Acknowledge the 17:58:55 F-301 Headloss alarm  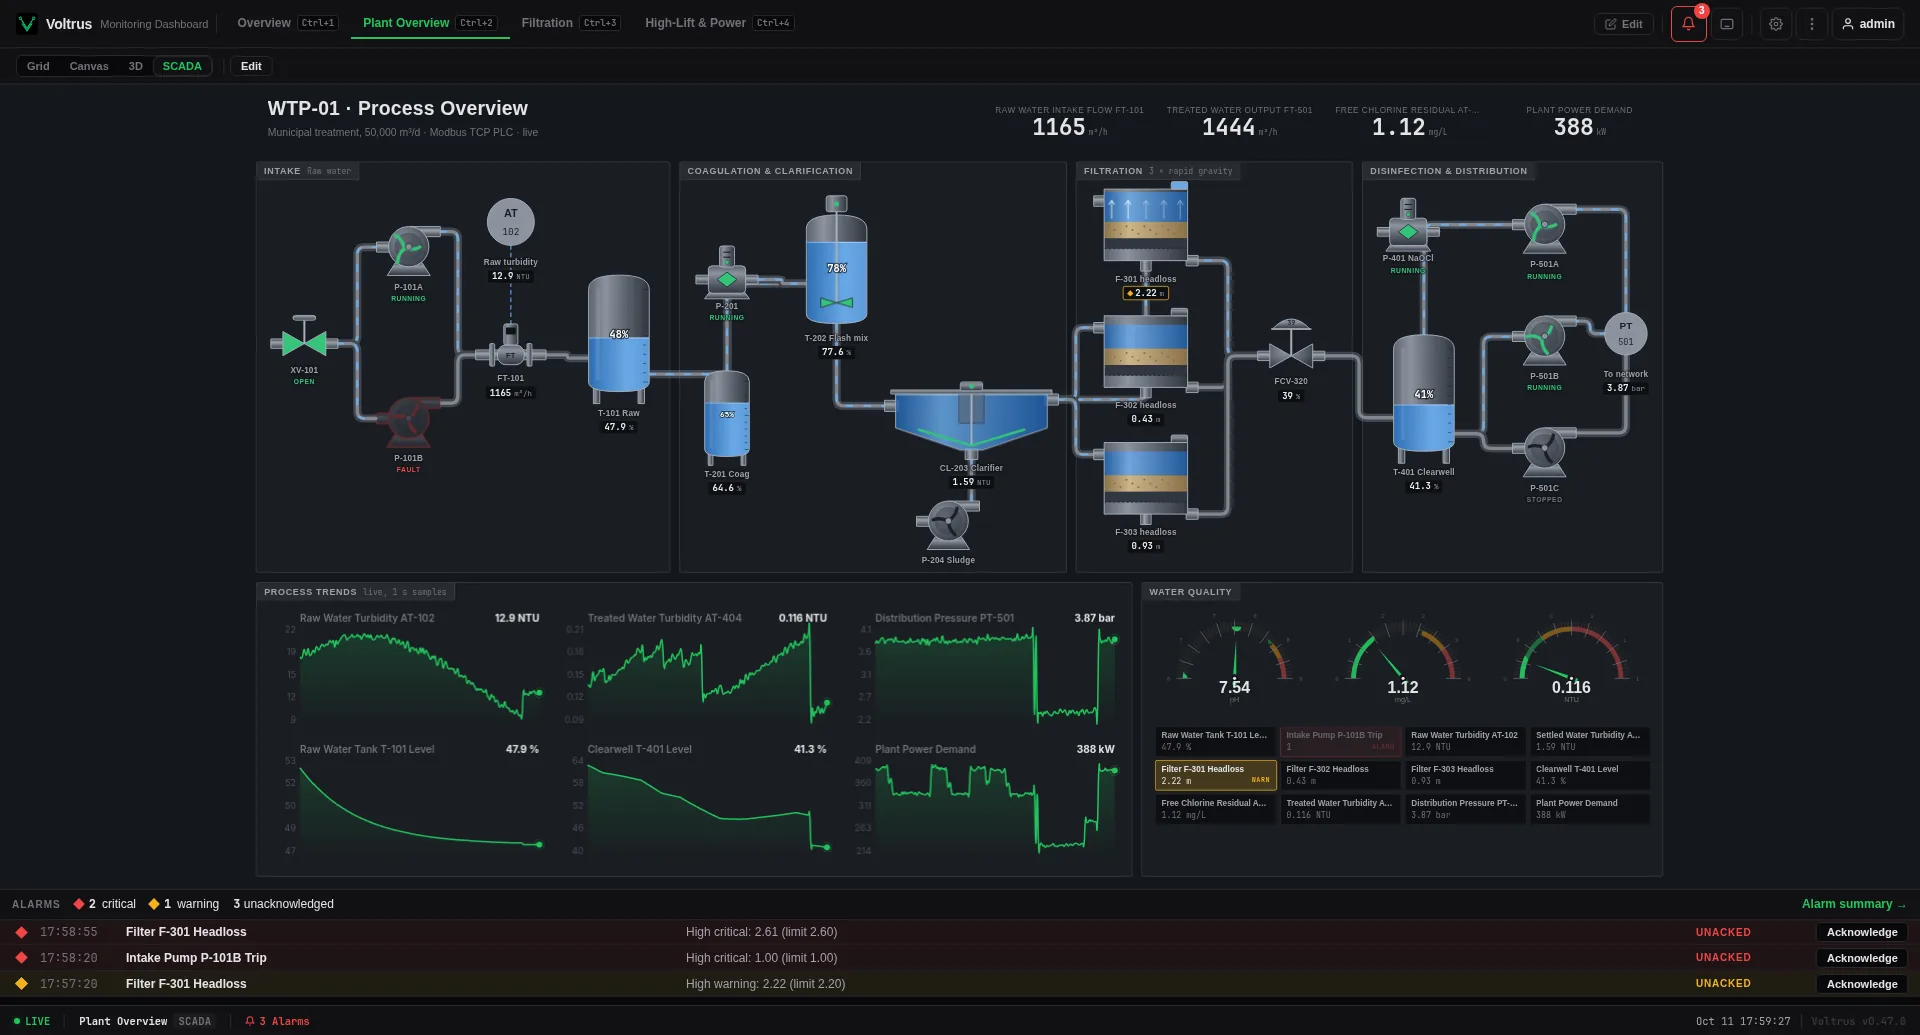[1861, 932]
